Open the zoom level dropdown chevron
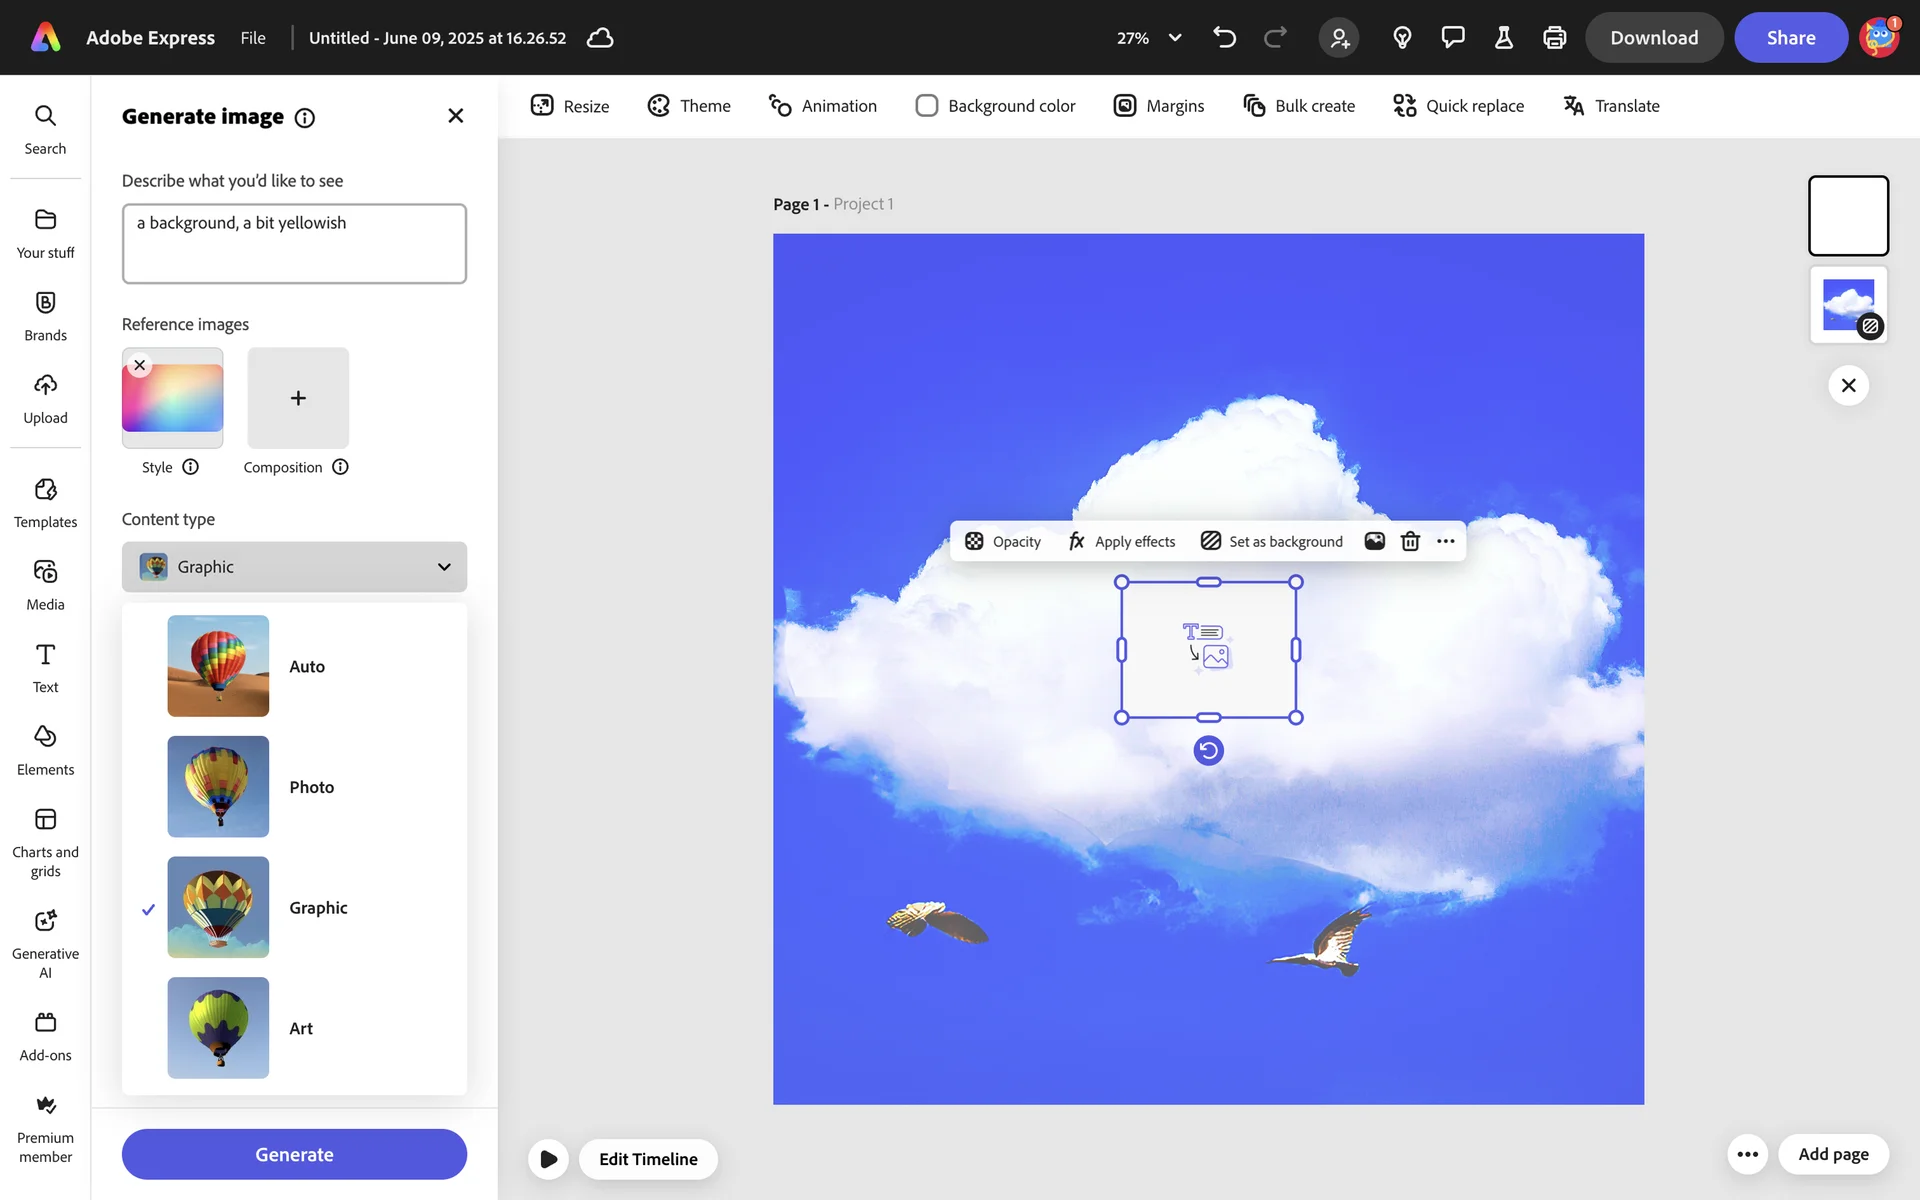 (1175, 38)
